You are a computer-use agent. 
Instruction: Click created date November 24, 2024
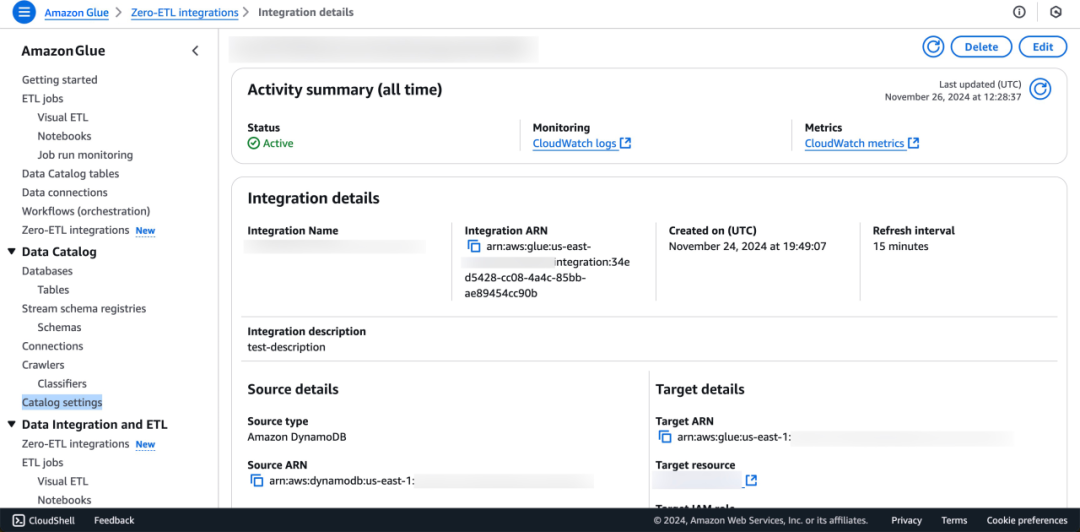[747, 246]
